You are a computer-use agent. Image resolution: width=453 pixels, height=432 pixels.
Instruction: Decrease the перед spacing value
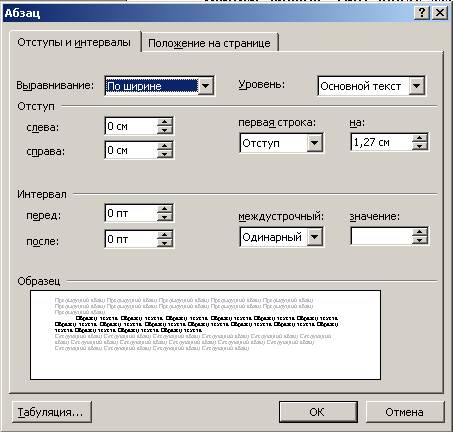[165, 217]
